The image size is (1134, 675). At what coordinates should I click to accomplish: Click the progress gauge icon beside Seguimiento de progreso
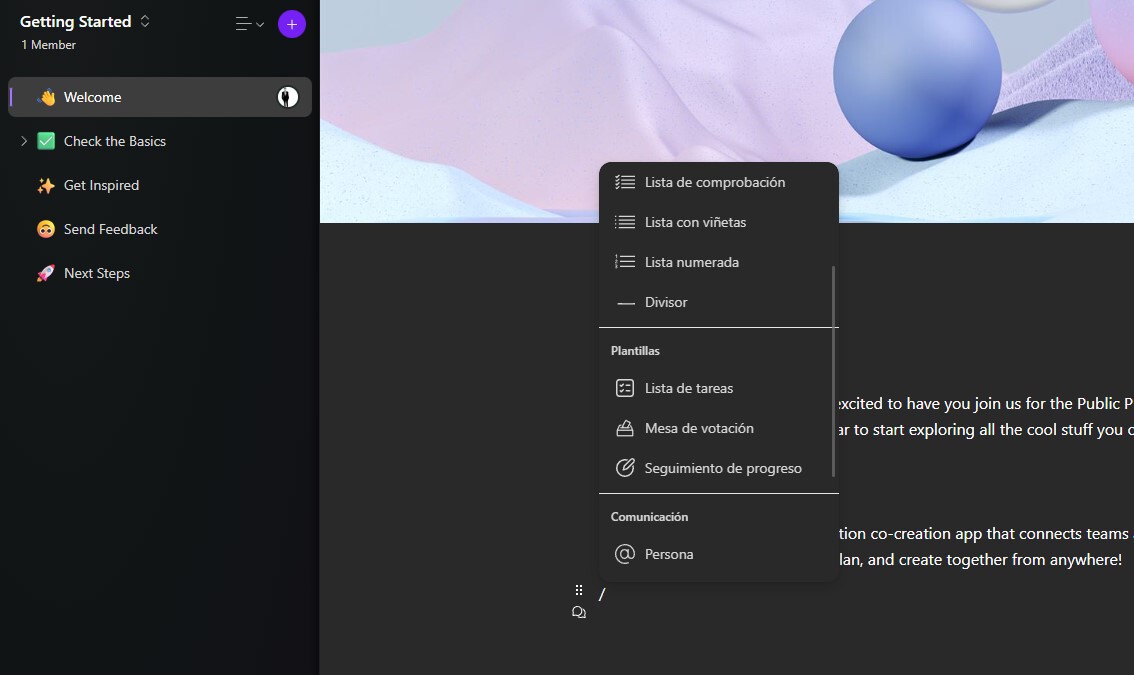[624, 467]
